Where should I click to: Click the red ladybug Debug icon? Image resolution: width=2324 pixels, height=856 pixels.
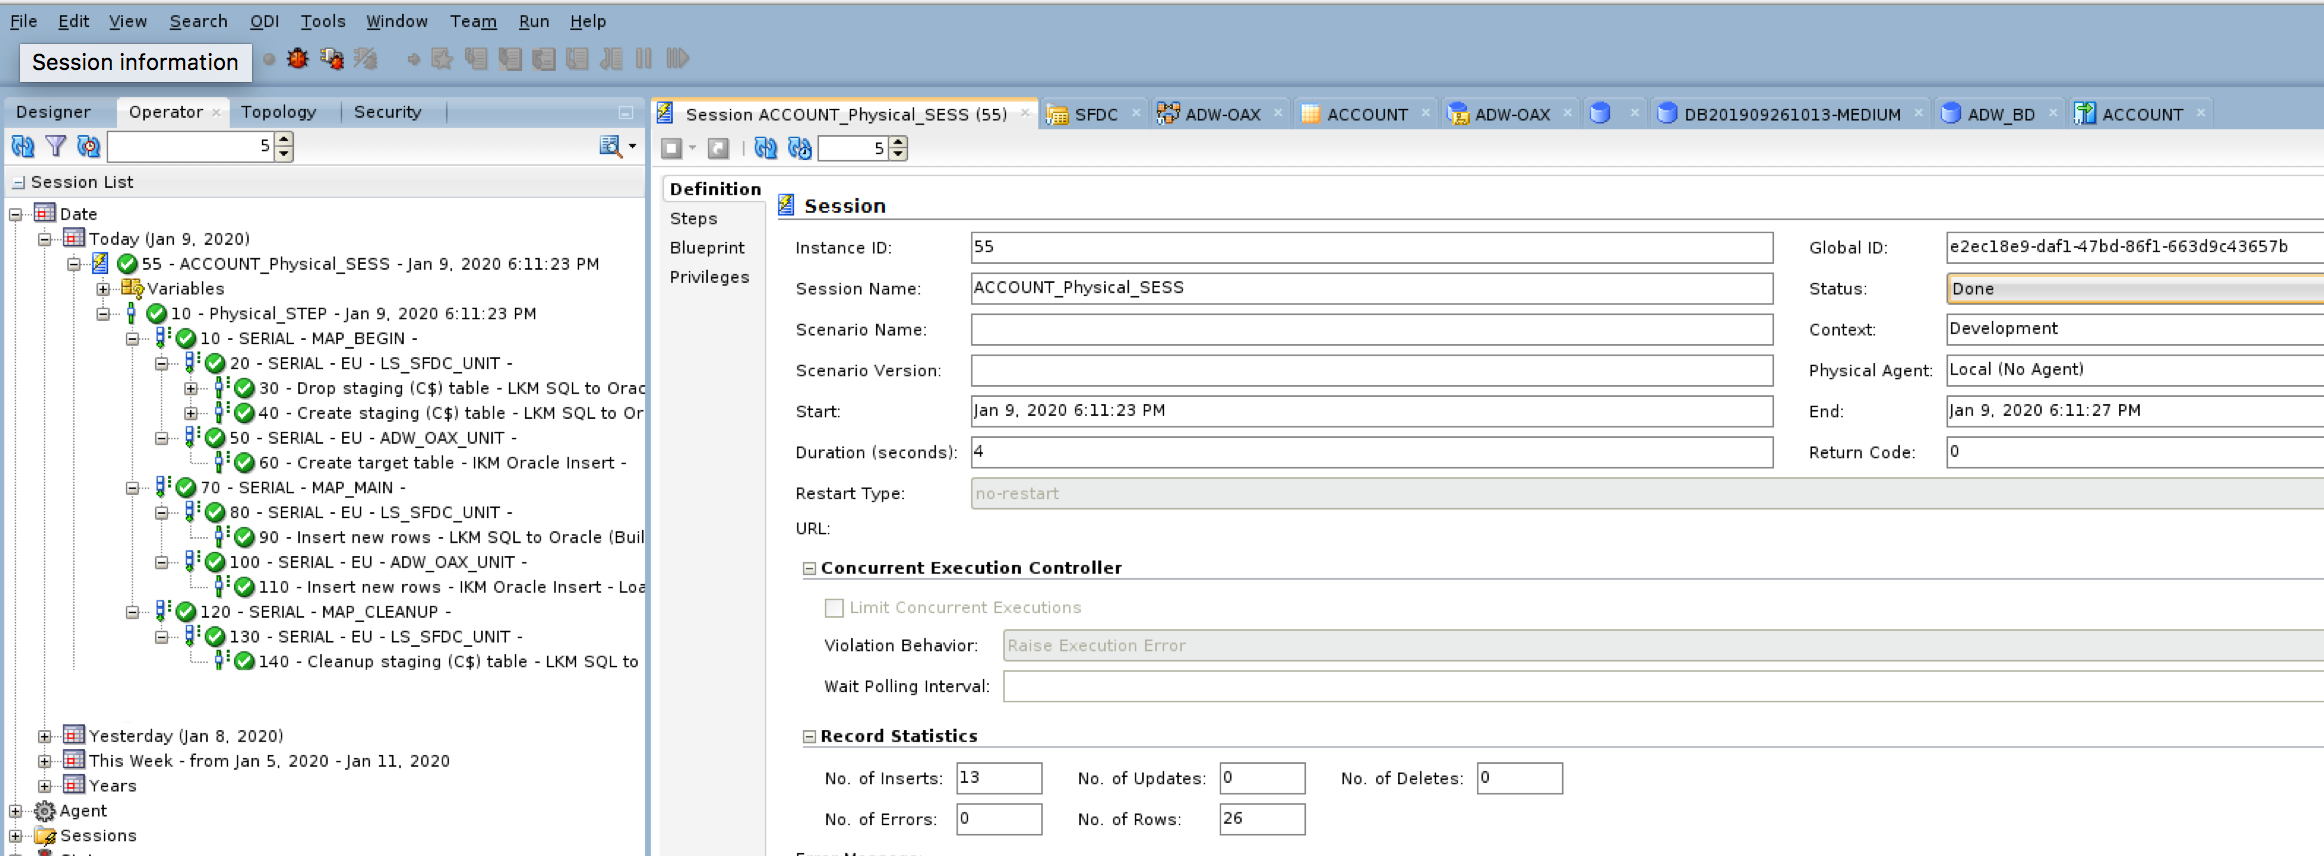point(297,59)
